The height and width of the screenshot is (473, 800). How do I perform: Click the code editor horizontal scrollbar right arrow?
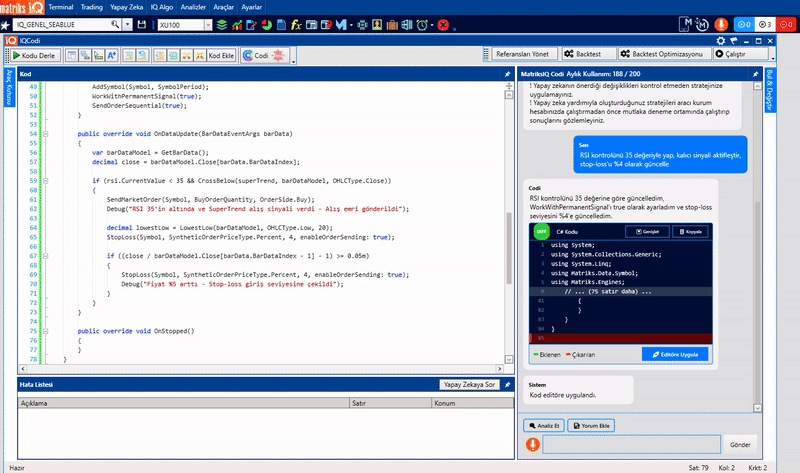click(499, 368)
